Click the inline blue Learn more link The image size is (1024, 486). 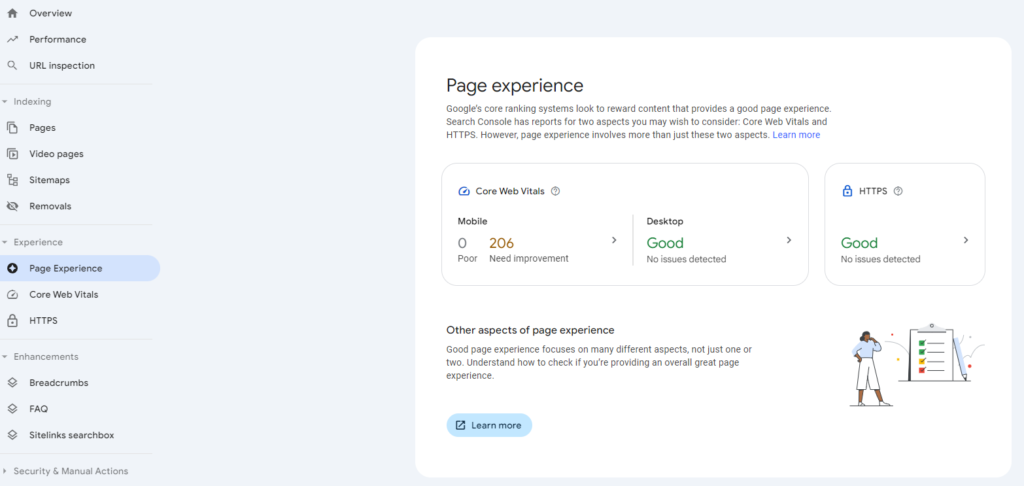pyautogui.click(x=796, y=135)
